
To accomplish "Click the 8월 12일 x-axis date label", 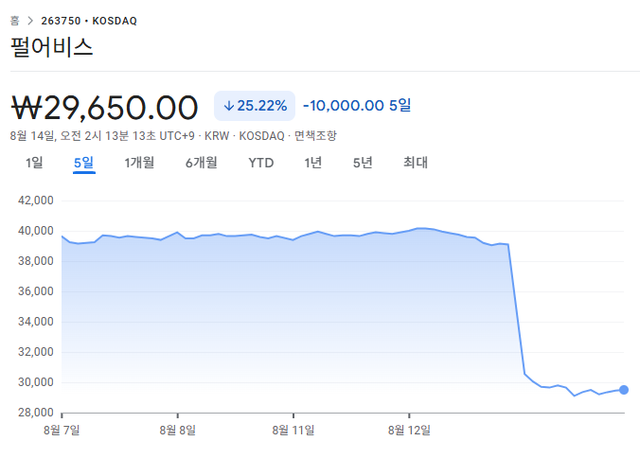I will [x=409, y=430].
